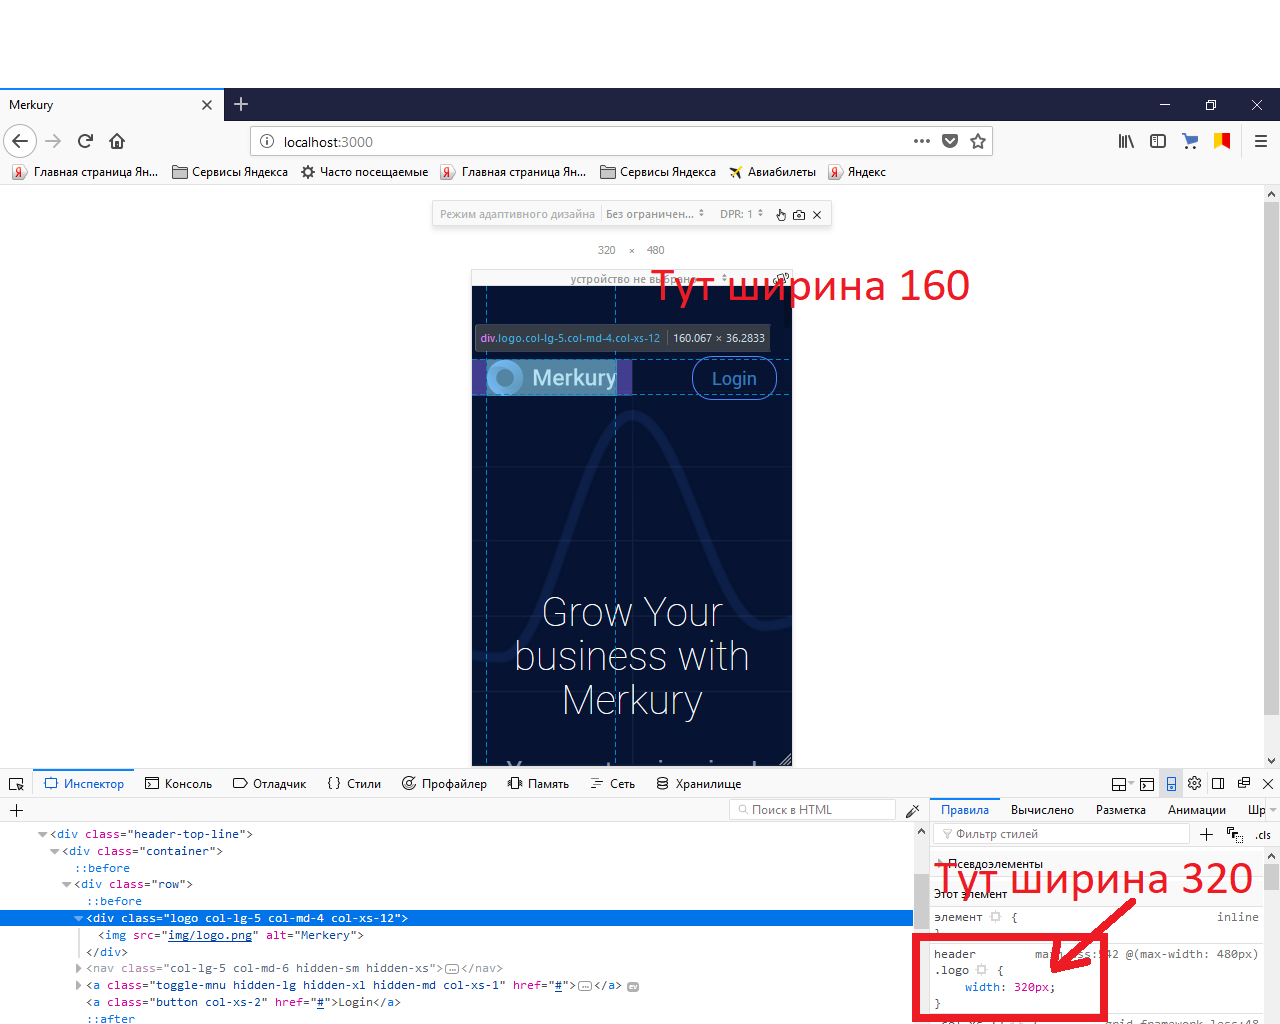Go back with the browser back arrow
The height and width of the screenshot is (1024, 1280).
coord(20,141)
